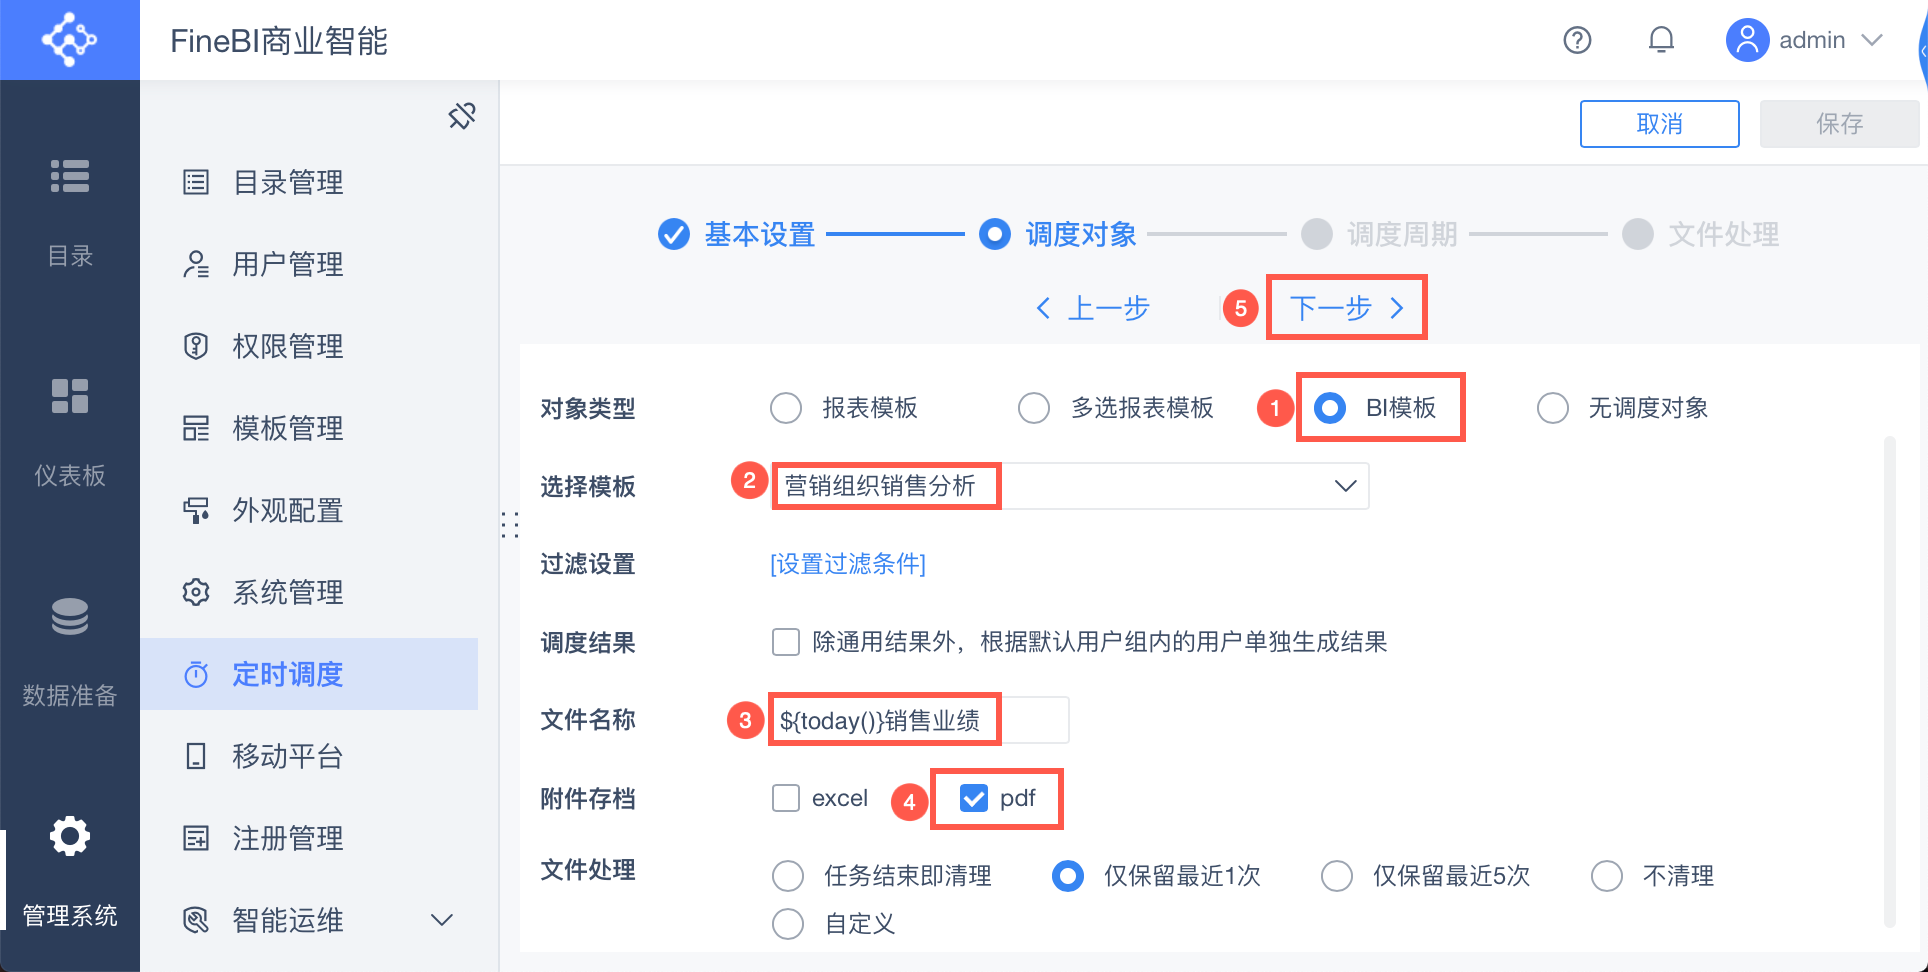Viewport: 1928px width, 972px height.
Task: Click the pin icon in the sidebar
Action: (x=462, y=116)
